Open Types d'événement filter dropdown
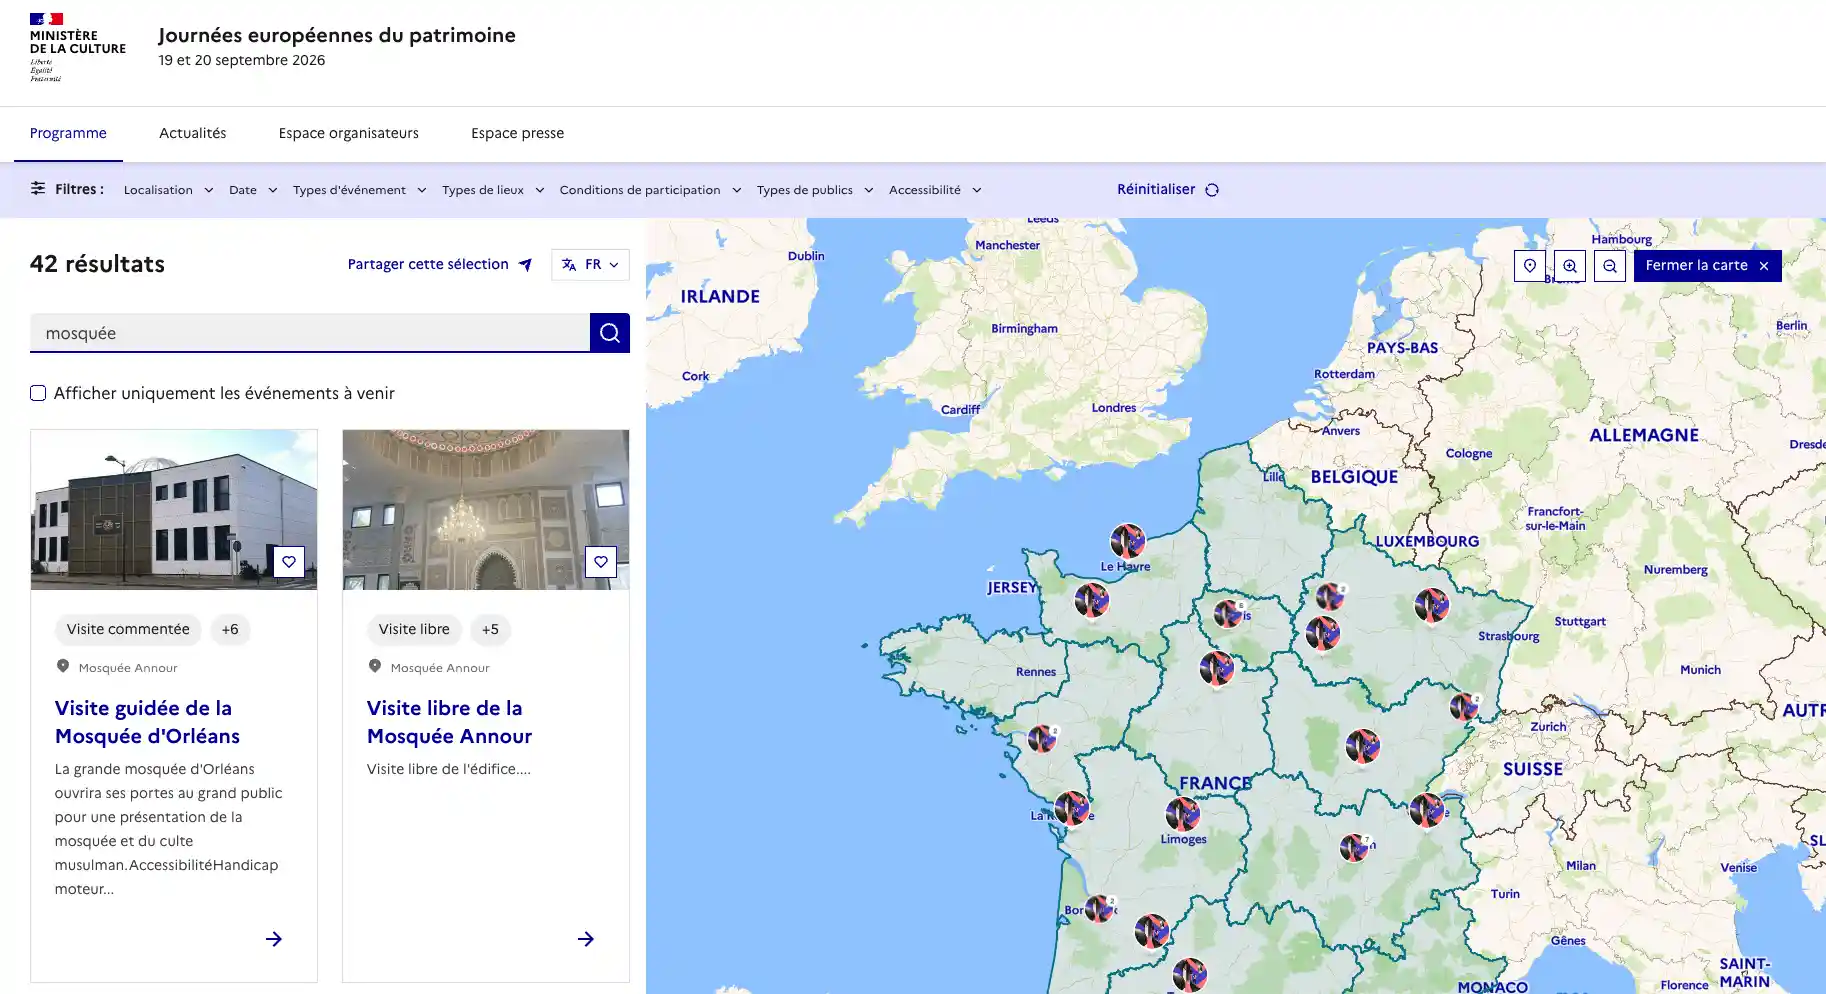 (x=359, y=190)
